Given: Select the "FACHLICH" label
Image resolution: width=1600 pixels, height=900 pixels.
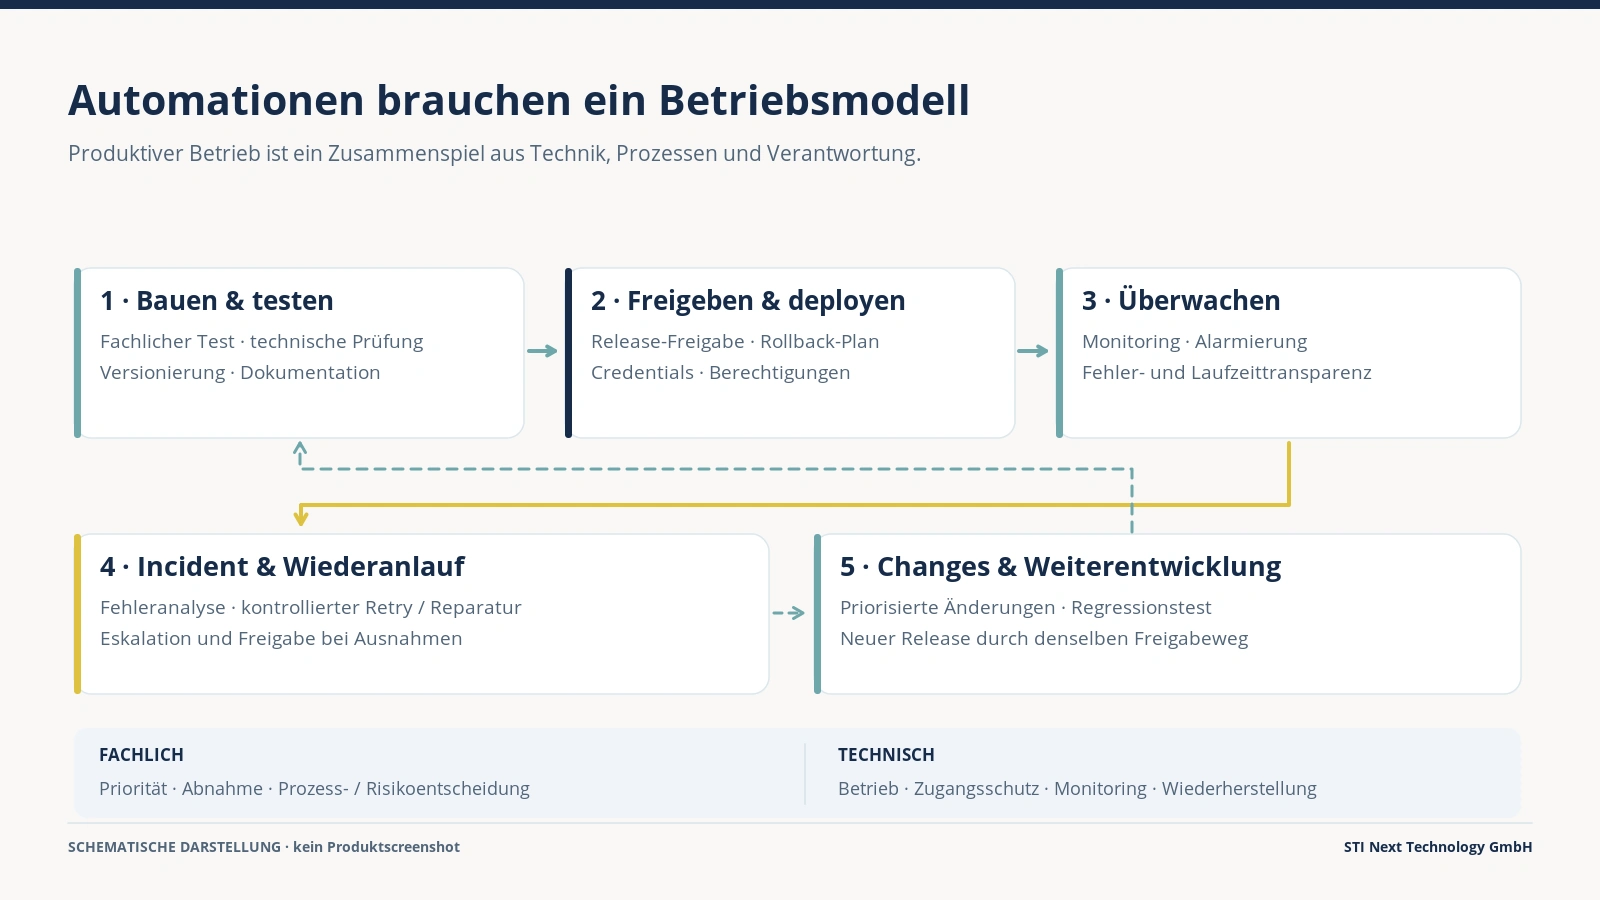Looking at the screenshot, I should click(141, 755).
